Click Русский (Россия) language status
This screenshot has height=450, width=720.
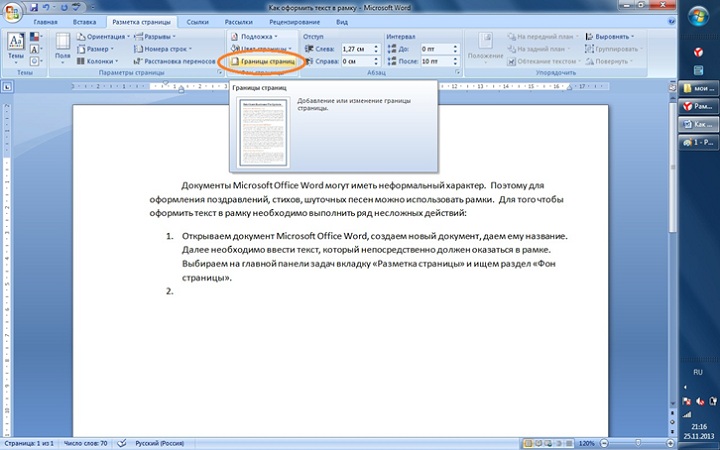(159, 444)
